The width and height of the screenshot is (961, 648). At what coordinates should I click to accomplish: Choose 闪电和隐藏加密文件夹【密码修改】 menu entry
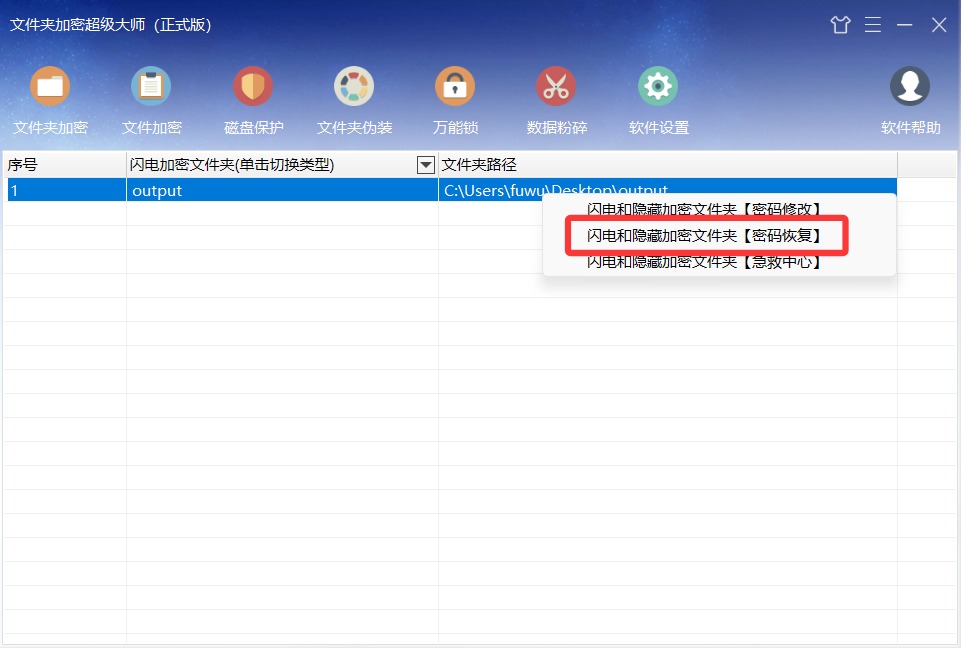(x=704, y=209)
